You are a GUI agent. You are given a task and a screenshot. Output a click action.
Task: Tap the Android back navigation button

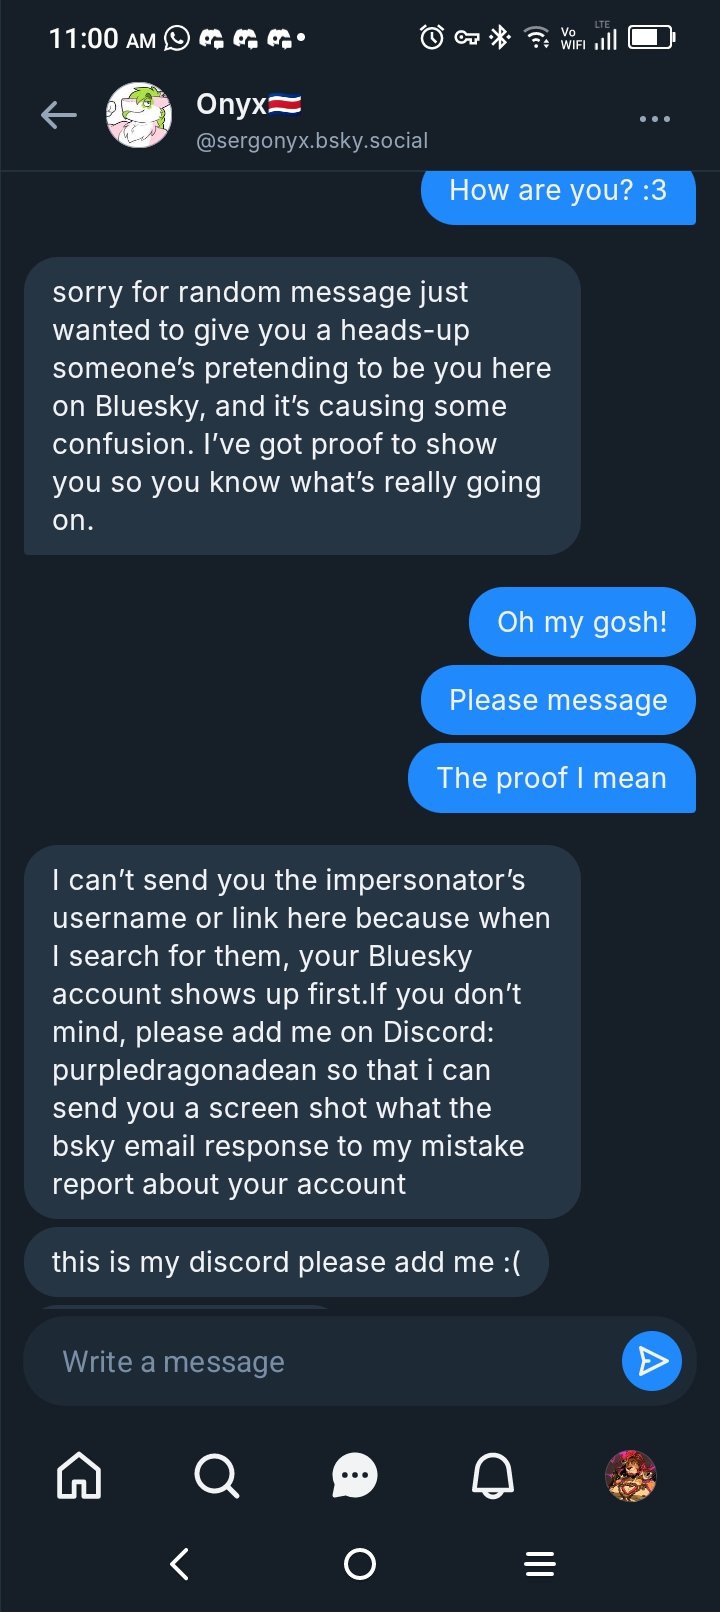[x=180, y=1564]
